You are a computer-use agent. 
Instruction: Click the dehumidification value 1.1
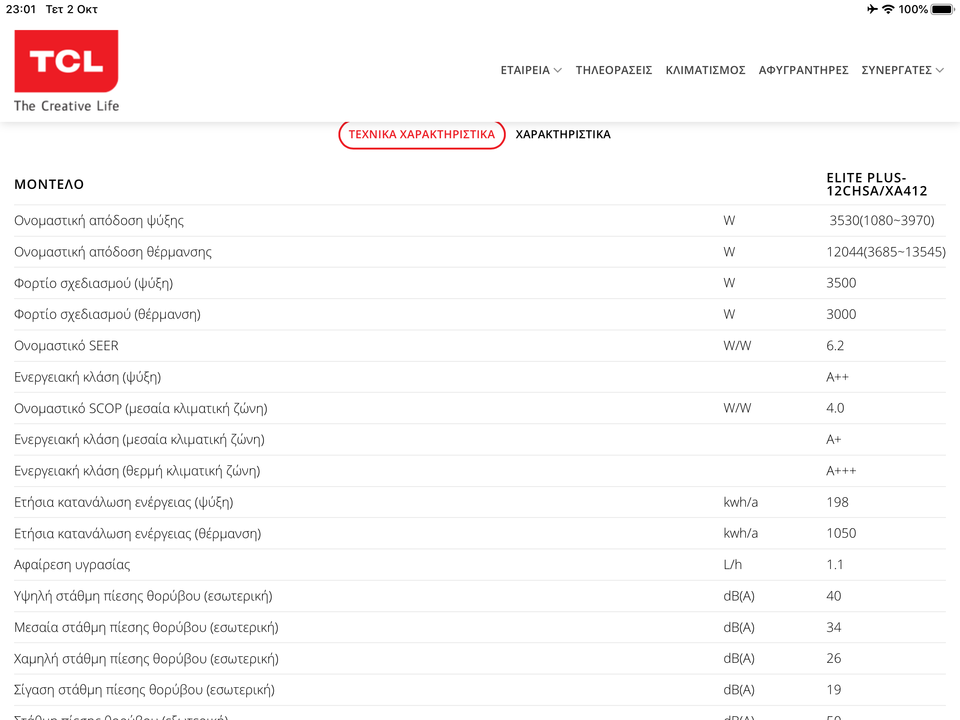[834, 564]
